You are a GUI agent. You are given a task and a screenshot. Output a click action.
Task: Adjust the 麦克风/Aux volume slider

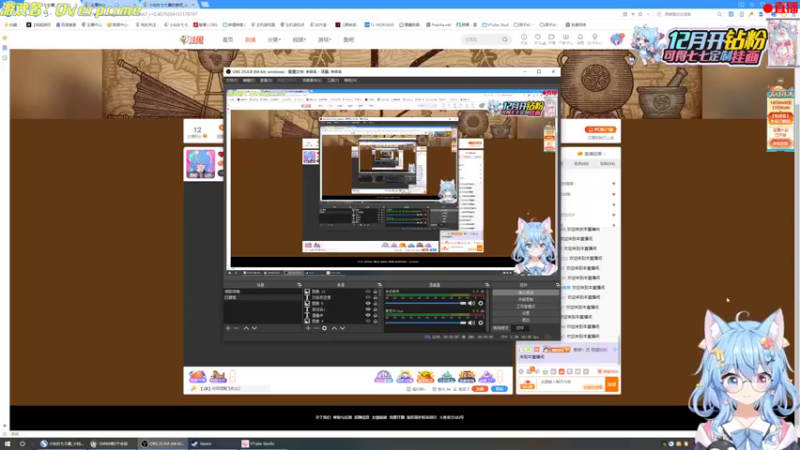point(426,322)
